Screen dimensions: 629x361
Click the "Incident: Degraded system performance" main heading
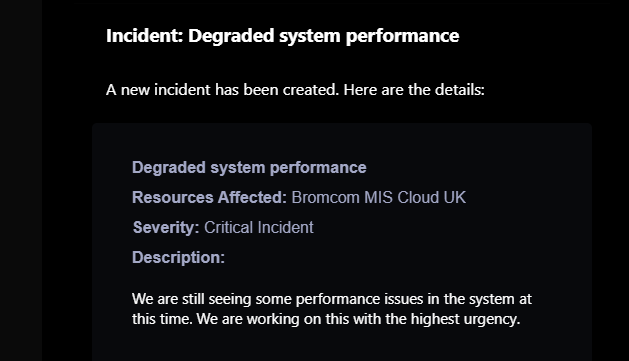(282, 36)
